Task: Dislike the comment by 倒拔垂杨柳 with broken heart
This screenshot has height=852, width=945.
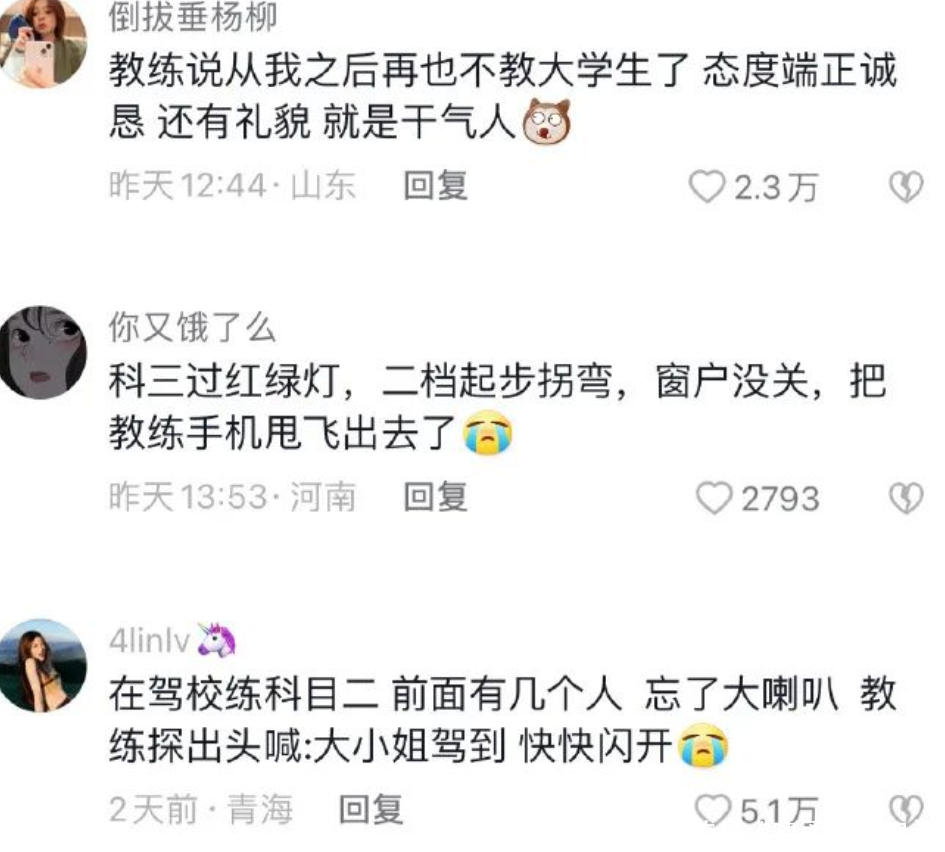Action: (906, 187)
